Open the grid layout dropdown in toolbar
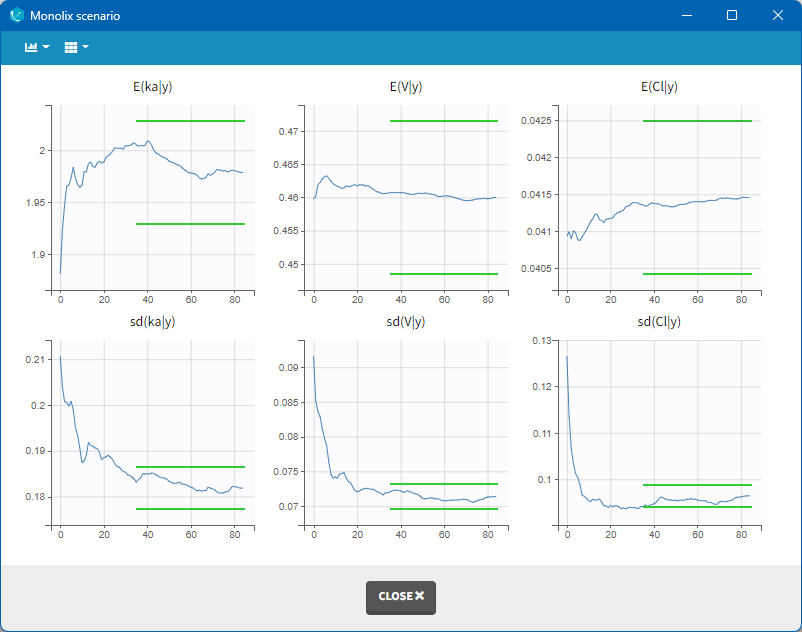 76,47
